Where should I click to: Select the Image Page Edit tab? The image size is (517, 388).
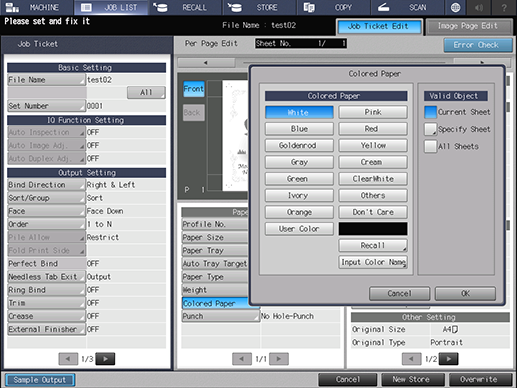469,26
